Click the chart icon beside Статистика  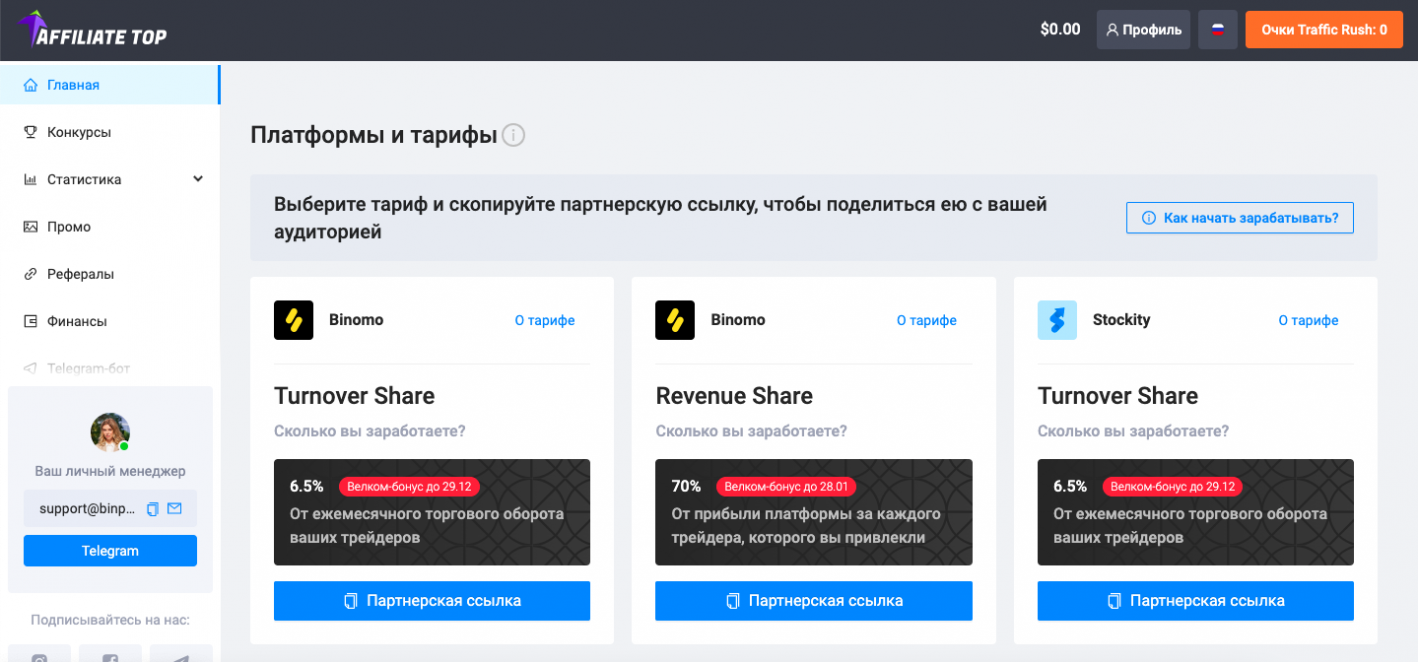[30, 179]
